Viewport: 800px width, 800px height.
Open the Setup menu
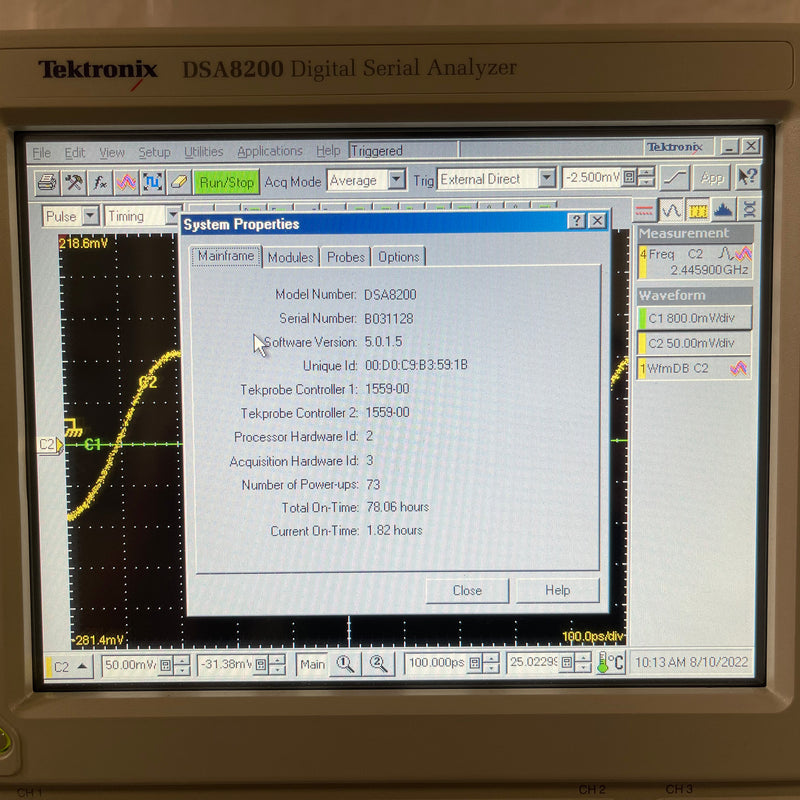tap(155, 152)
